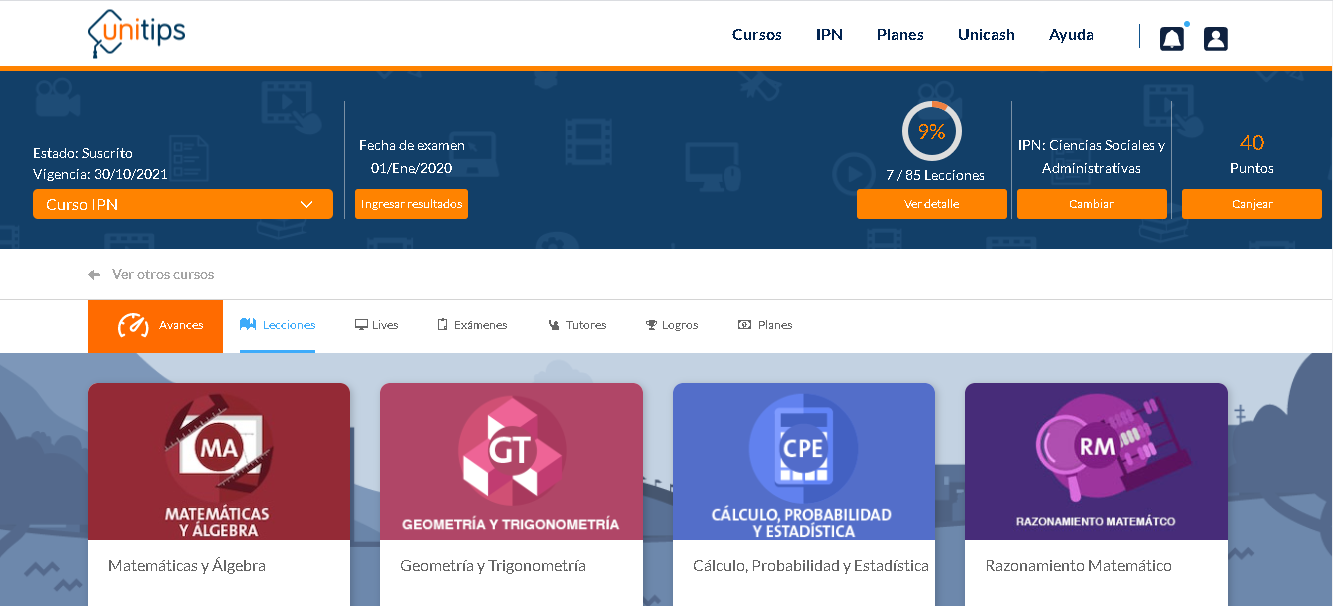The height and width of the screenshot is (606, 1333).
Task: Switch to the Tutores tab
Action: tap(577, 326)
